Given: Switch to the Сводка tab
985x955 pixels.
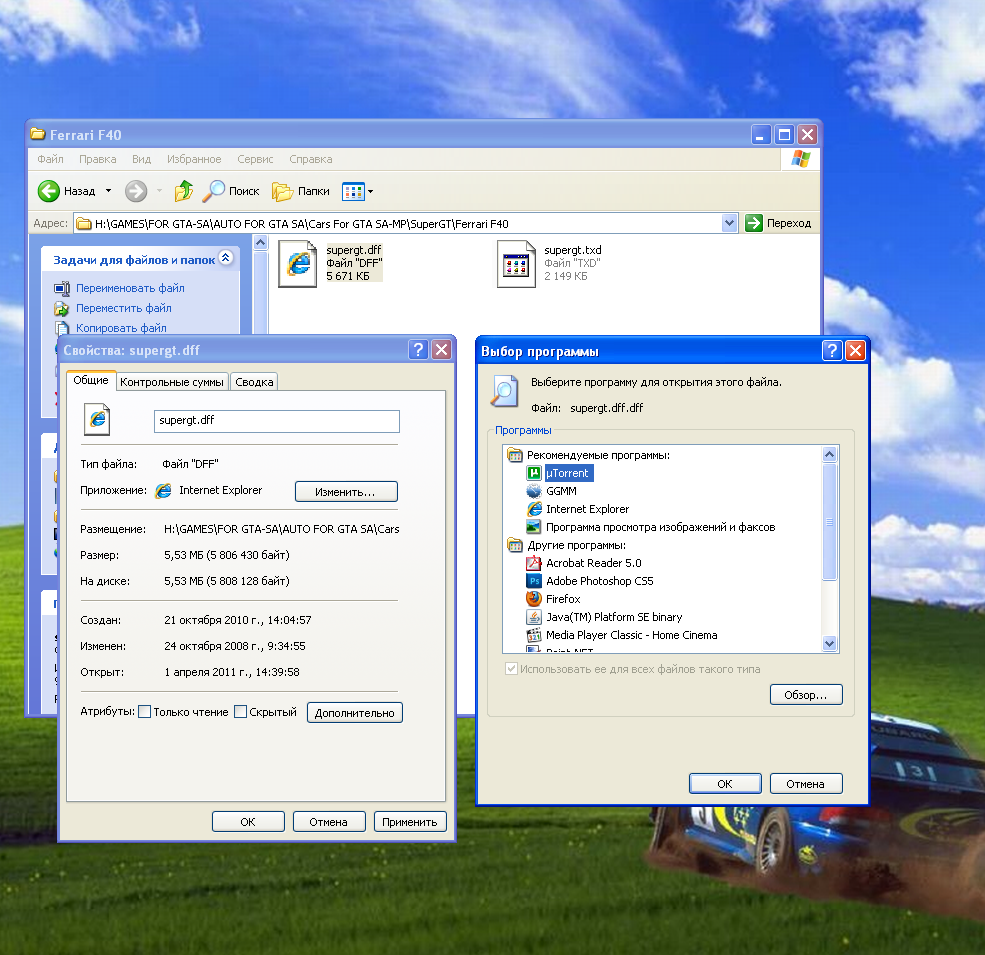Looking at the screenshot, I should [x=254, y=382].
